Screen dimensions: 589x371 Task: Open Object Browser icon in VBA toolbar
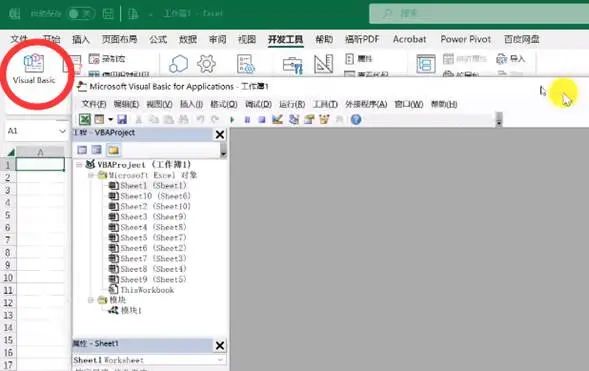pyautogui.click(x=324, y=119)
